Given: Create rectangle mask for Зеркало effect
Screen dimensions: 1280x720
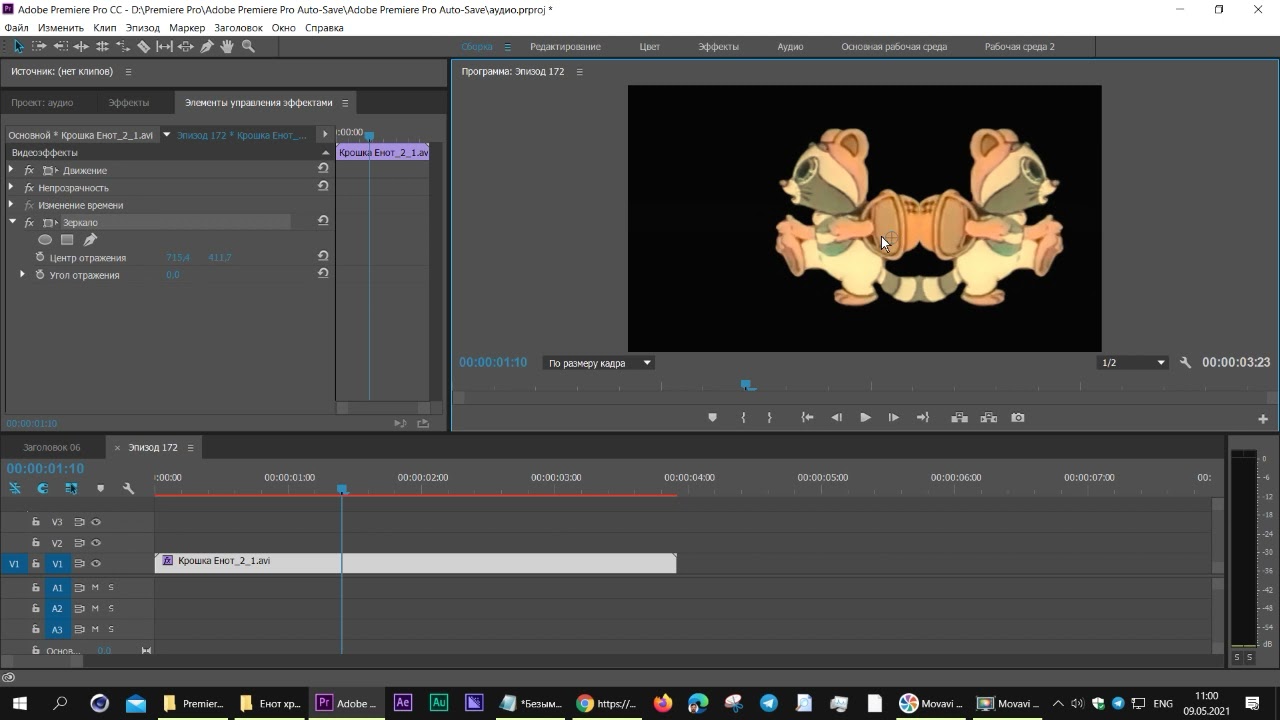Looking at the screenshot, I should click(x=67, y=240).
